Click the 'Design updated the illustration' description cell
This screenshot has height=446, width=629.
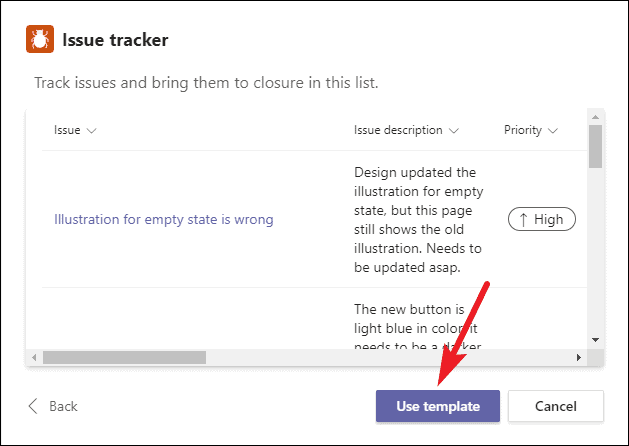[418, 219]
